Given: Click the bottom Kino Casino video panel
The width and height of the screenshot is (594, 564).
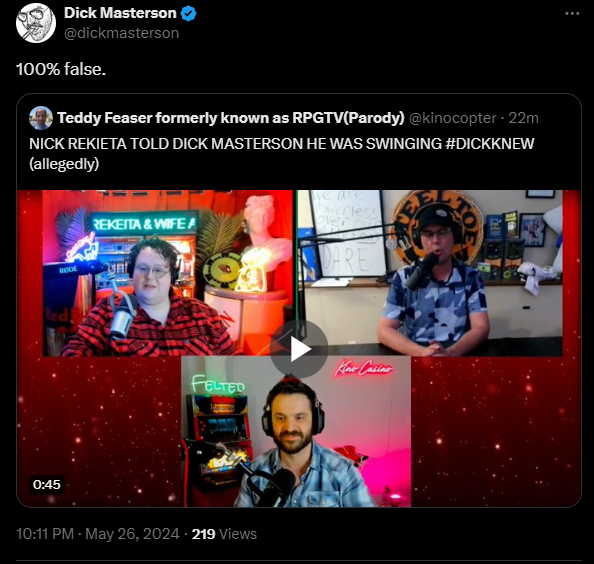Looking at the screenshot, I should click(x=296, y=431).
